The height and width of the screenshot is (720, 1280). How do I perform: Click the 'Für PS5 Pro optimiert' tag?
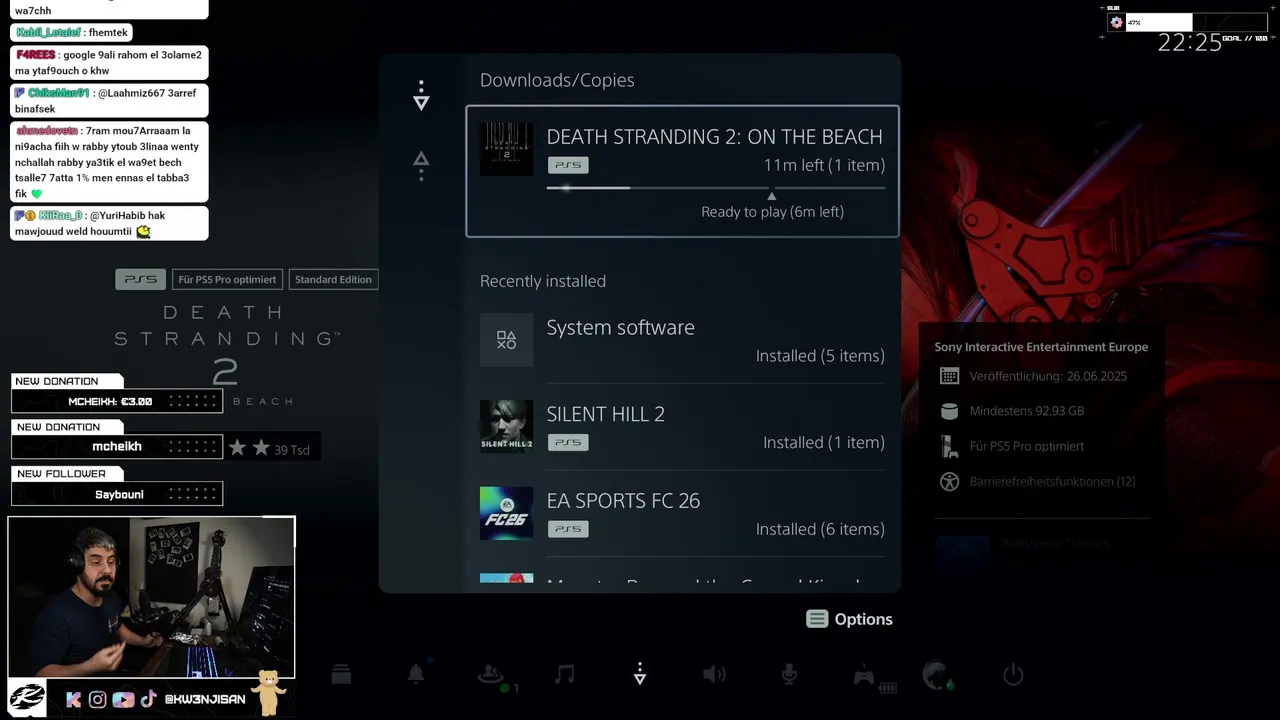point(227,280)
